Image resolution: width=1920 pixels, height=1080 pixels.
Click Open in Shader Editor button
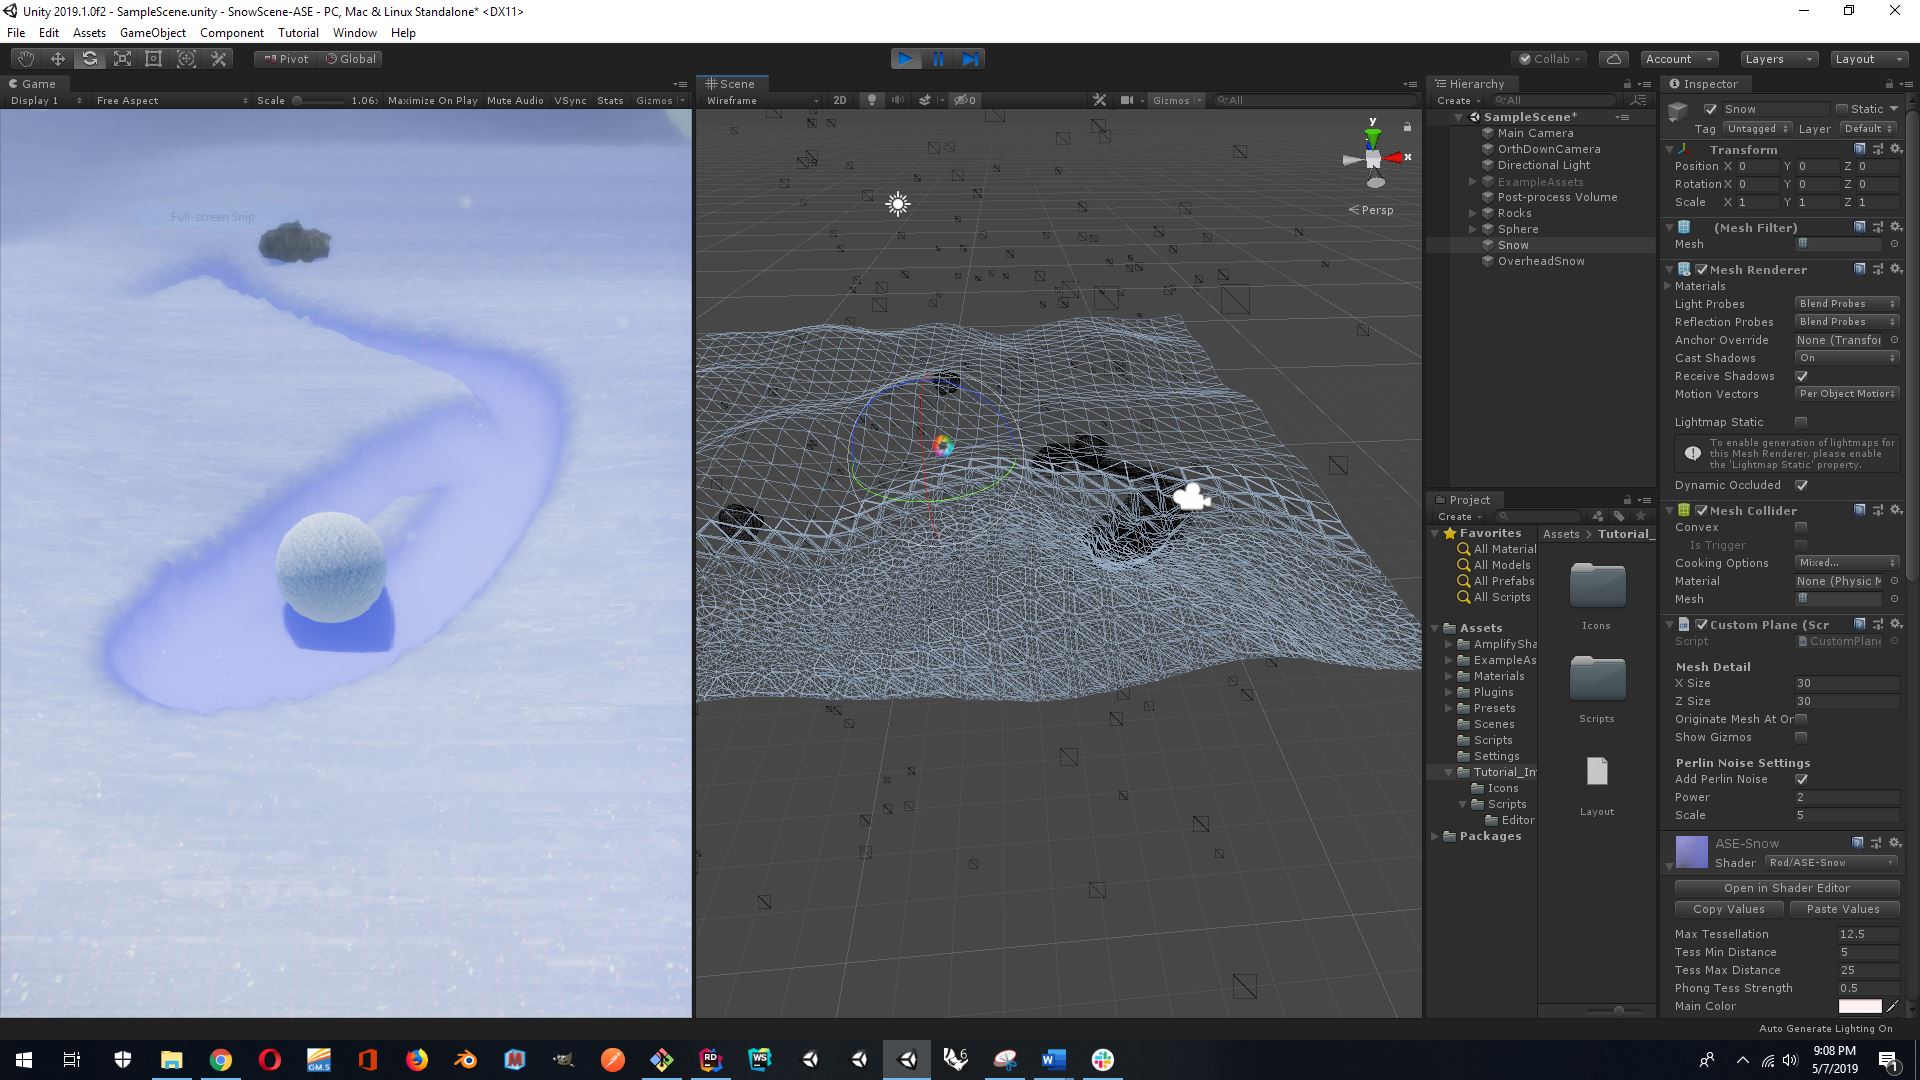pos(1786,888)
